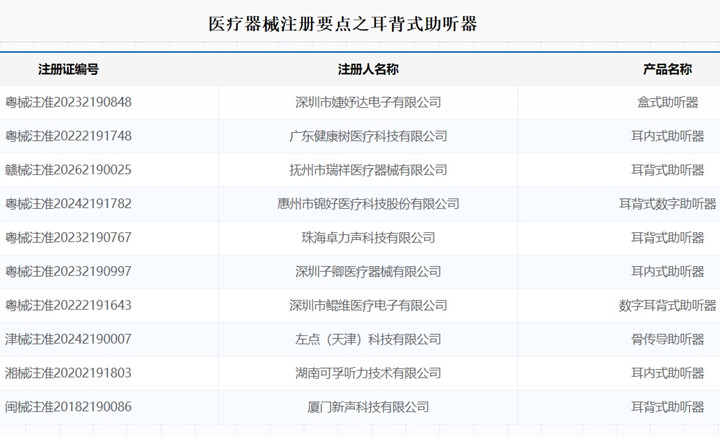720x436 pixels.
Task: Click product name 耳背式数字助听器
Action: [668, 203]
